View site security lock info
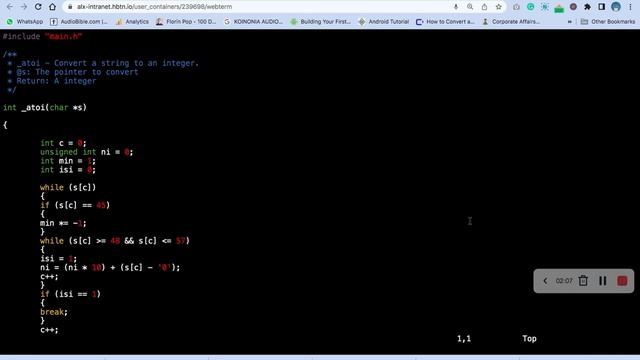Image resolution: width=640 pixels, height=360 pixels. click(70, 7)
